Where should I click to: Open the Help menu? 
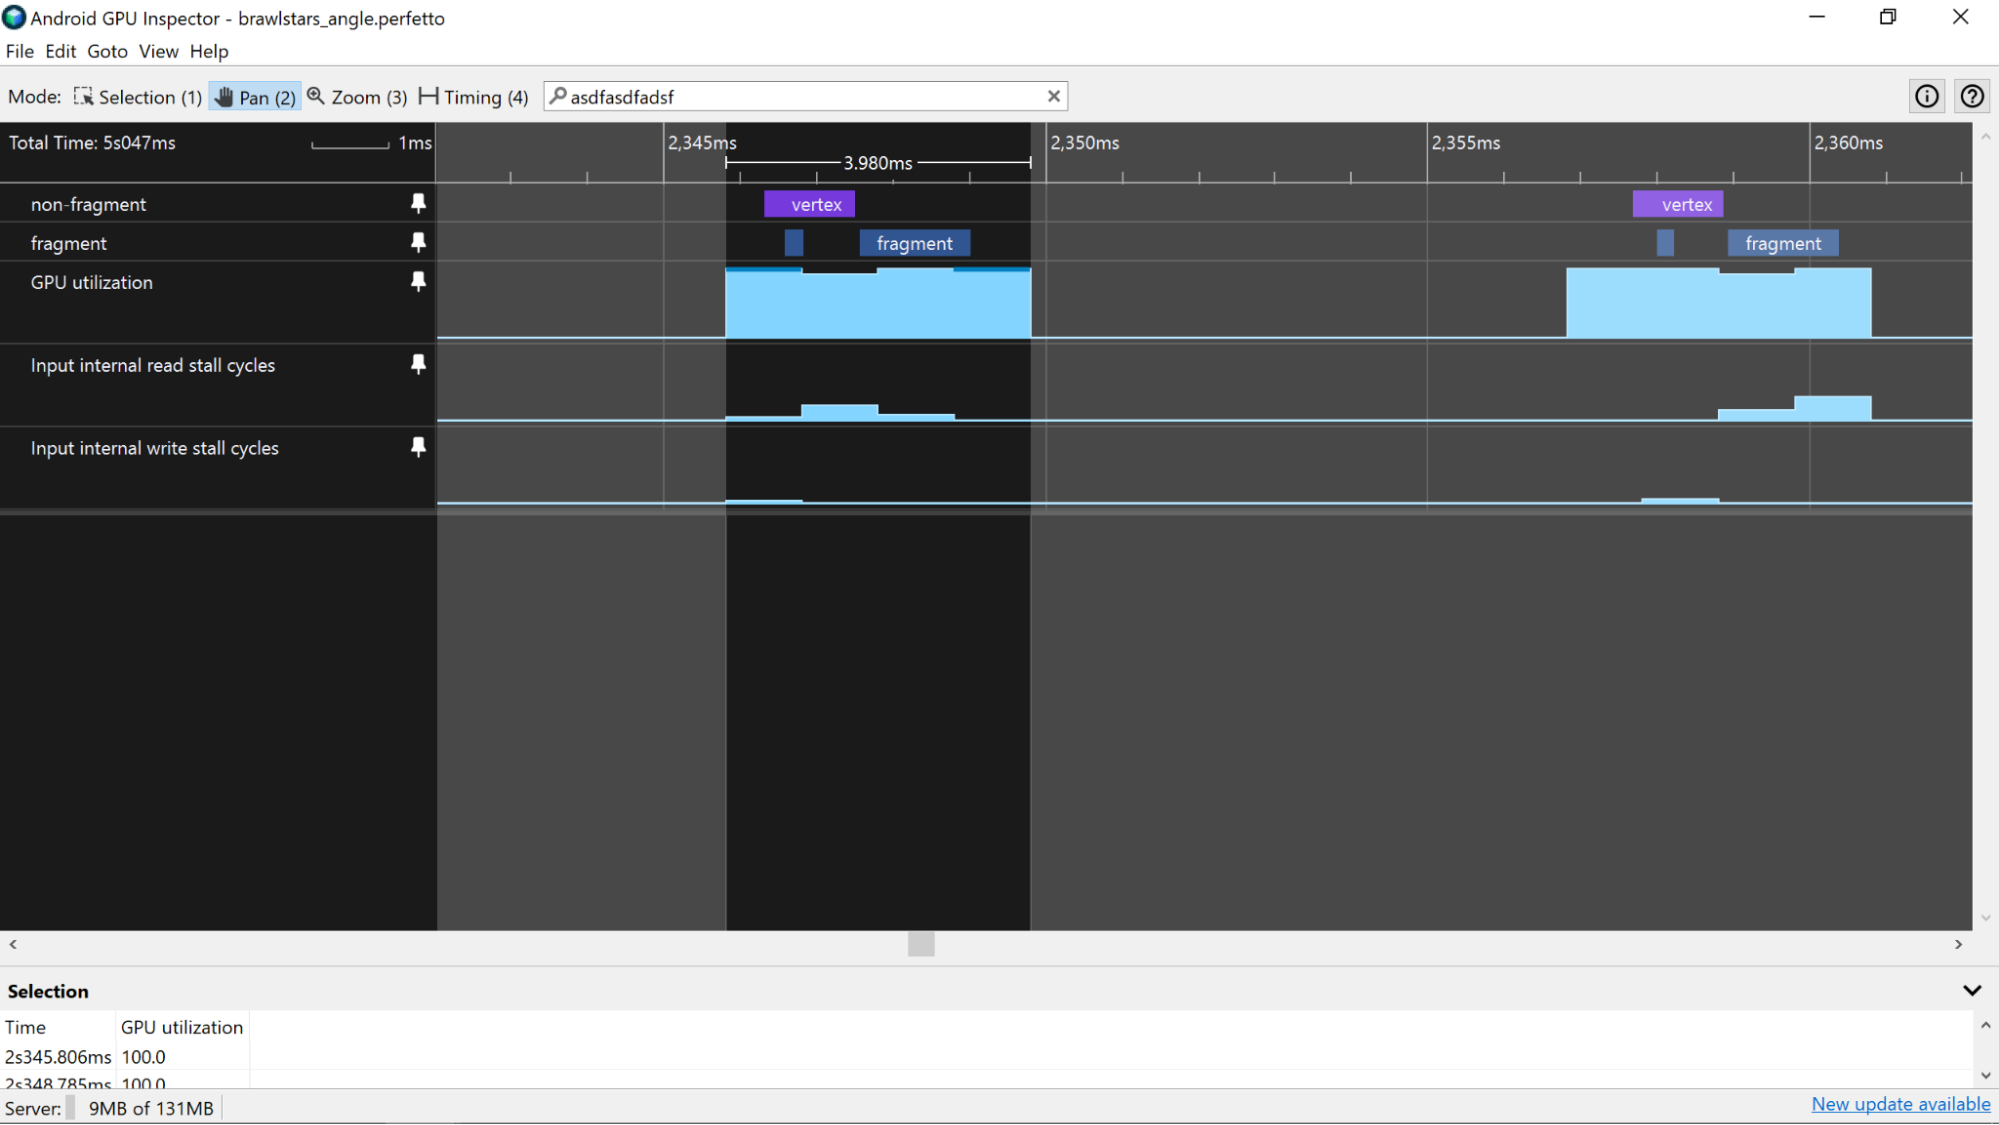pyautogui.click(x=209, y=51)
